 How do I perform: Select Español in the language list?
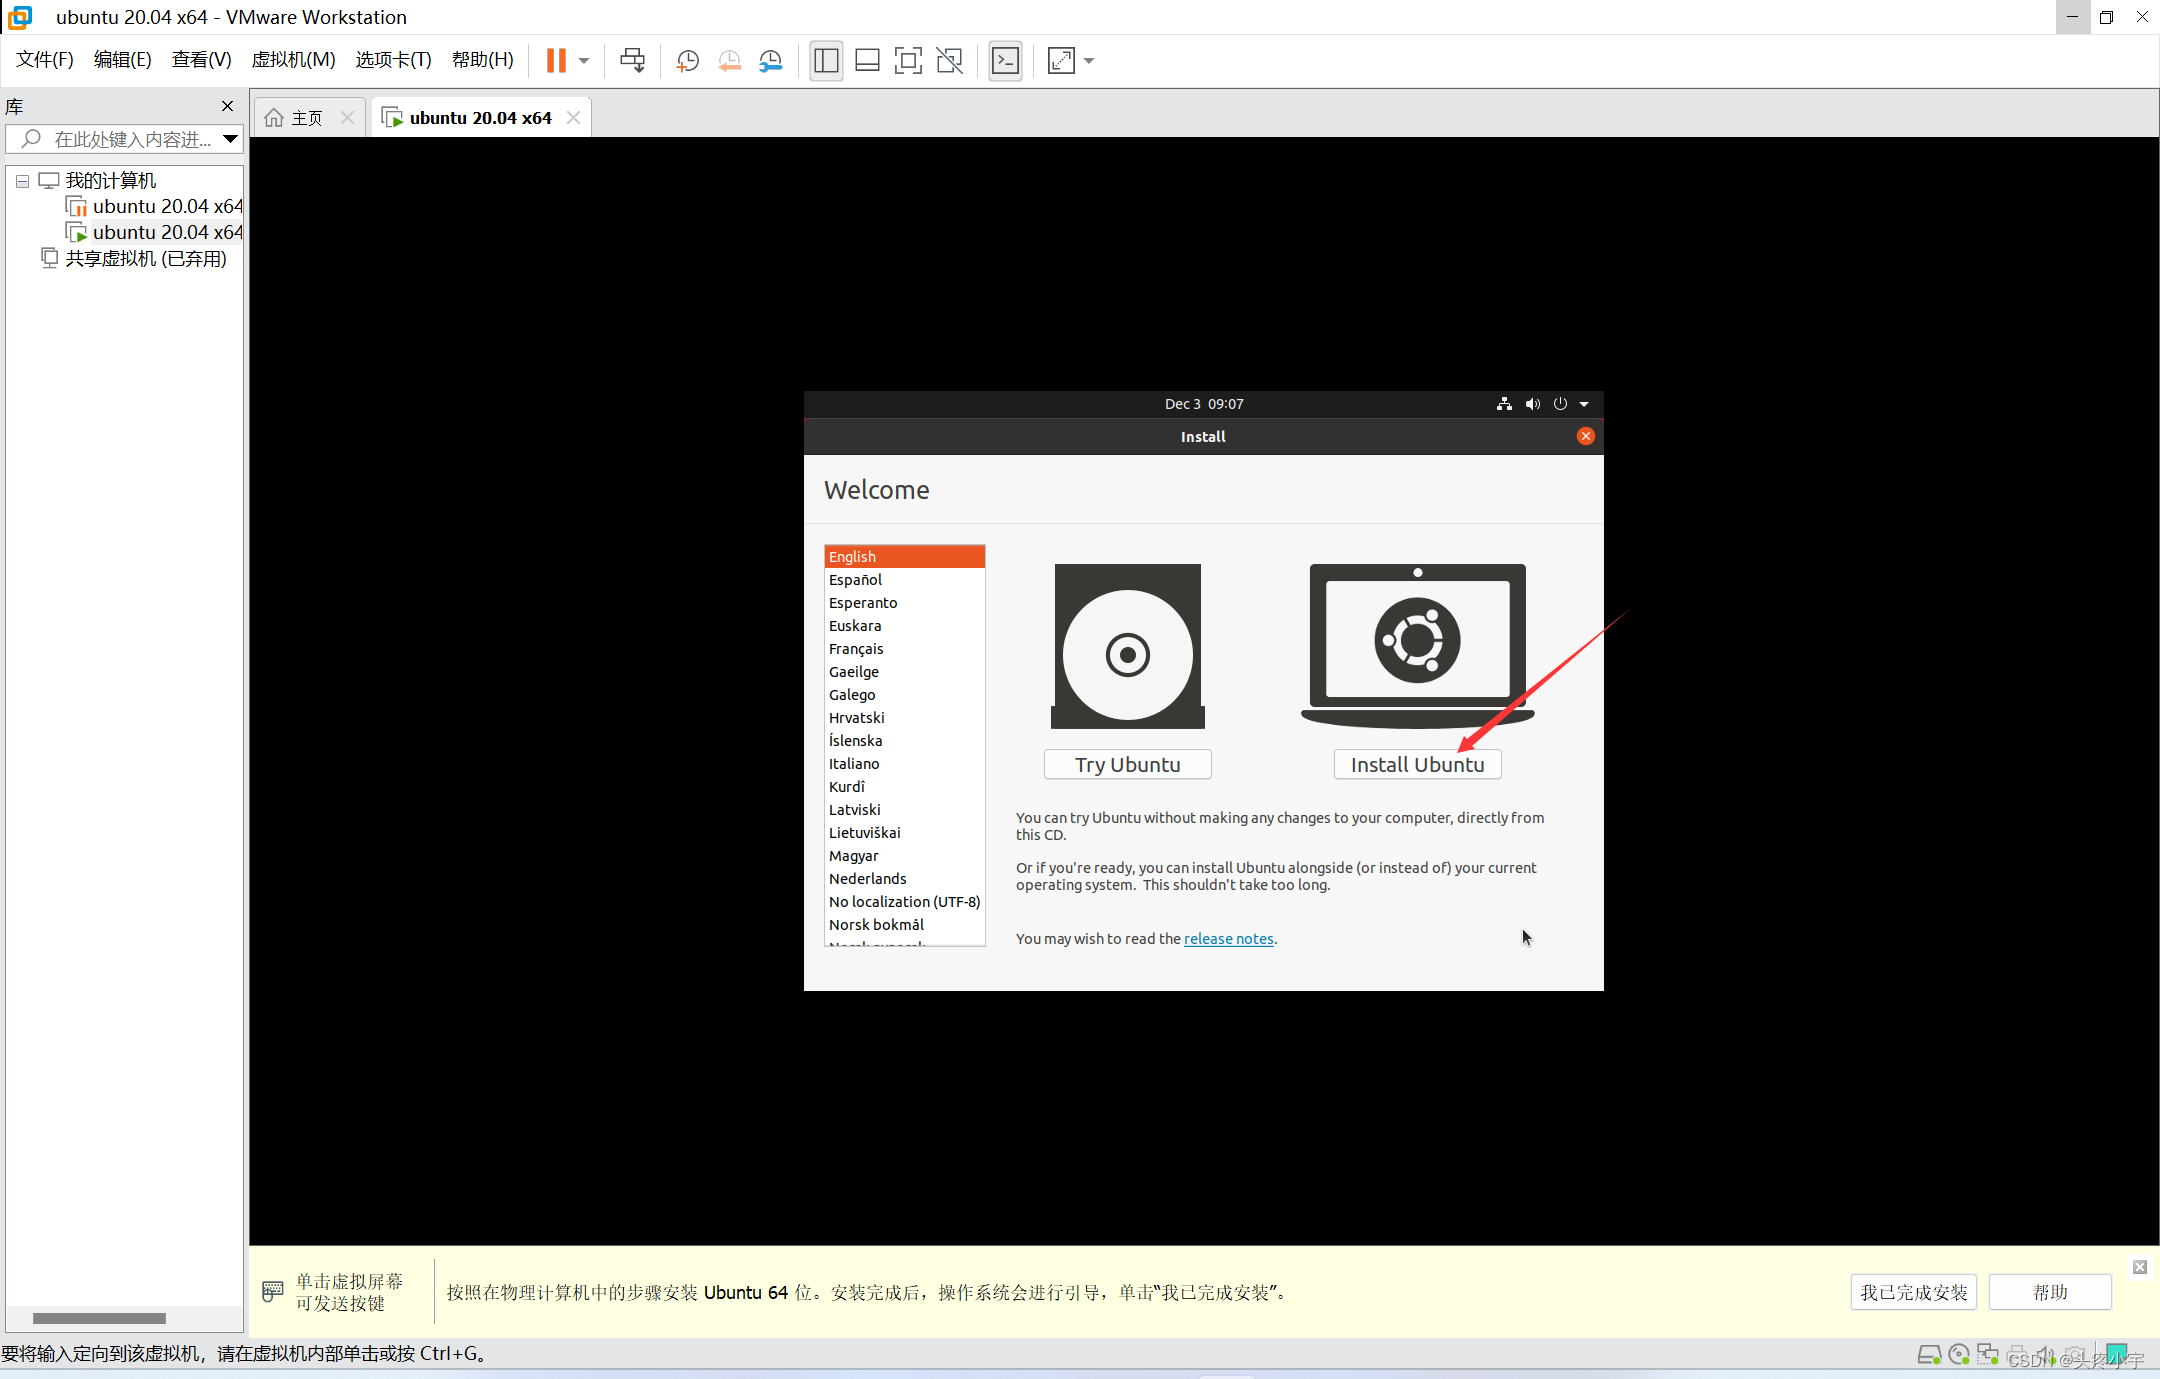pos(905,580)
